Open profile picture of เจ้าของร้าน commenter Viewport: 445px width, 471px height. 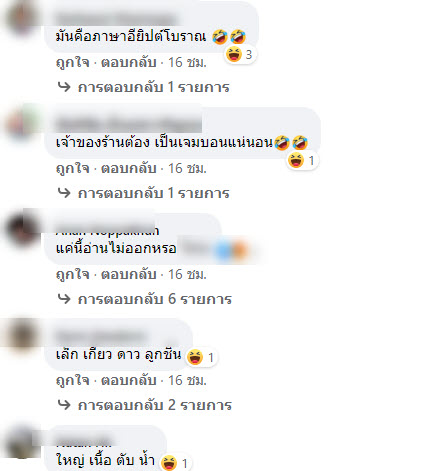pyautogui.click(x=22, y=125)
